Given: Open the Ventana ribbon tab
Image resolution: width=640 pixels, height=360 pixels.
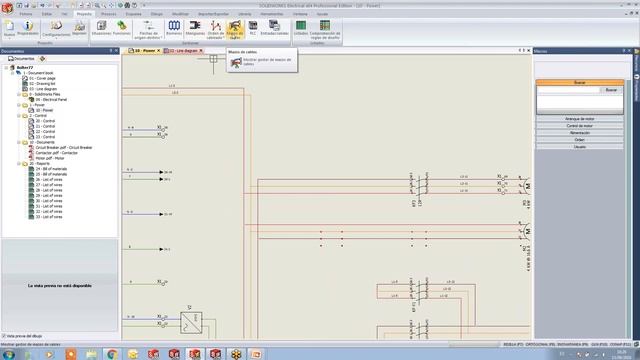Looking at the screenshot, I should [x=300, y=14].
